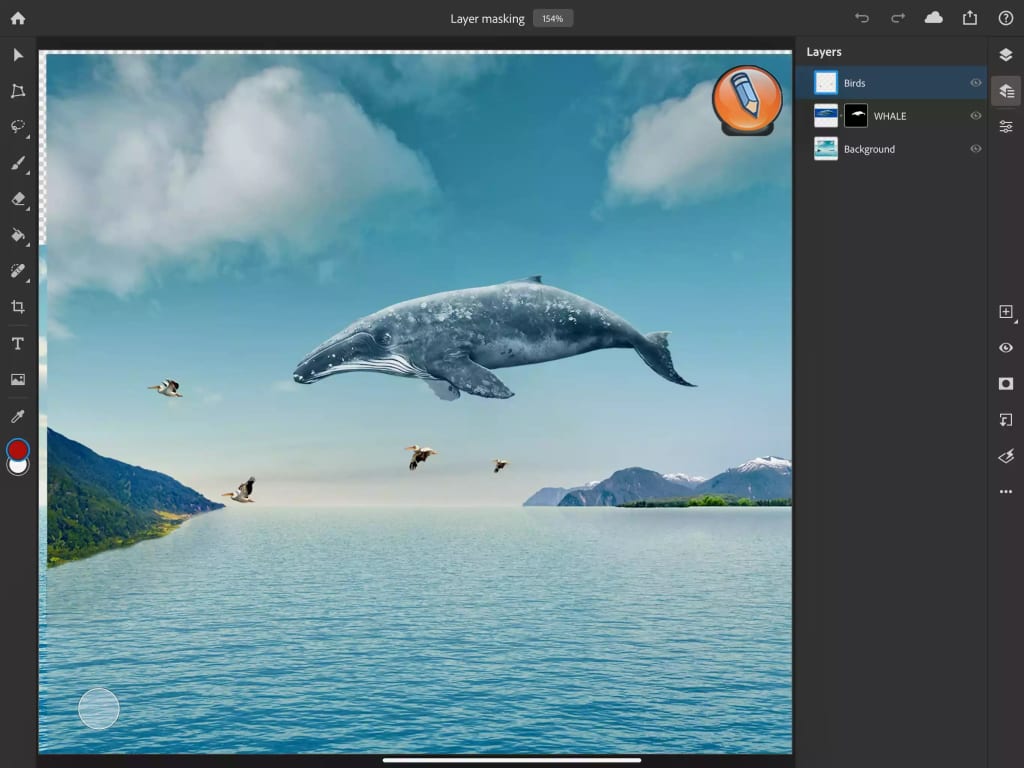
Task: Select the Spot Healing tool
Action: (18, 271)
